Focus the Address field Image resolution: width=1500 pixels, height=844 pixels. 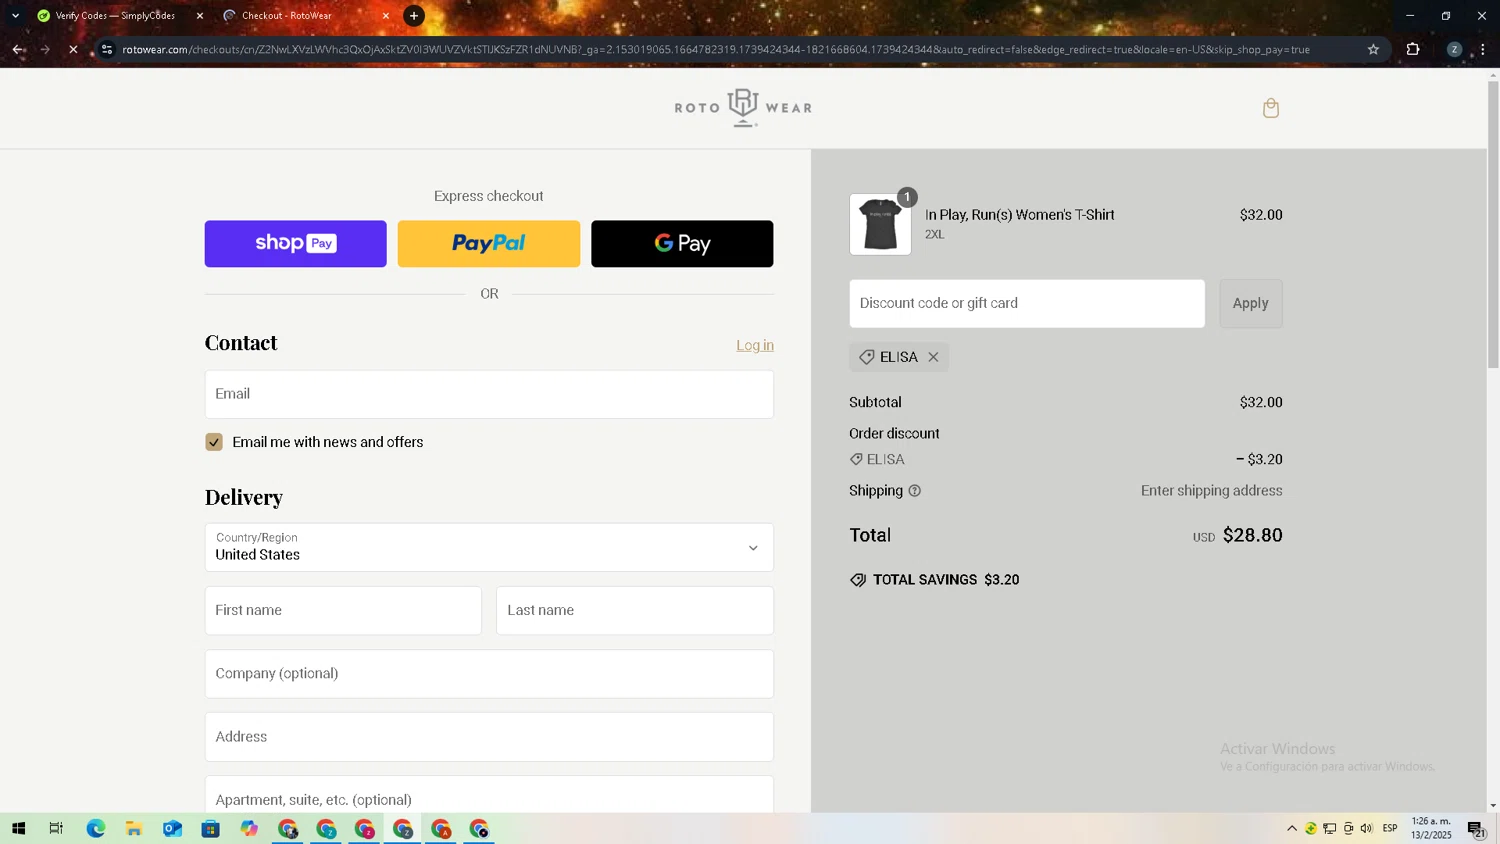tap(489, 737)
